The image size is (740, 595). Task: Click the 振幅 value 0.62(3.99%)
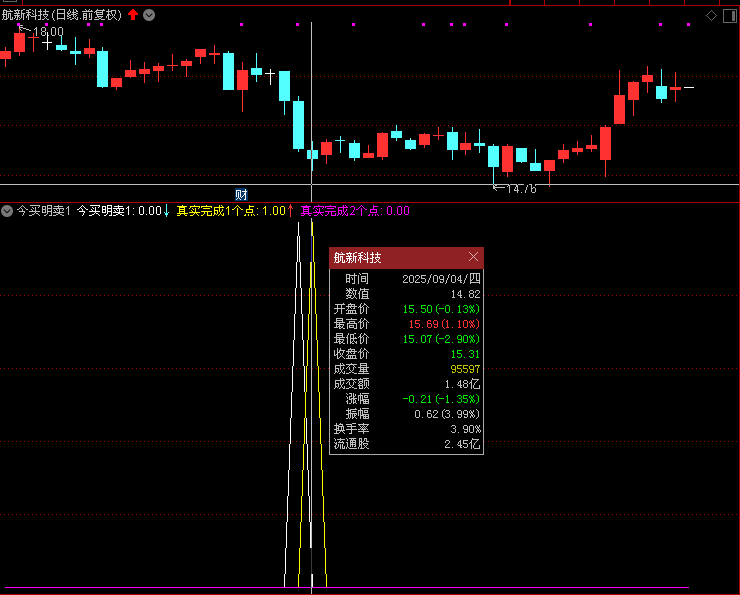[x=447, y=414]
